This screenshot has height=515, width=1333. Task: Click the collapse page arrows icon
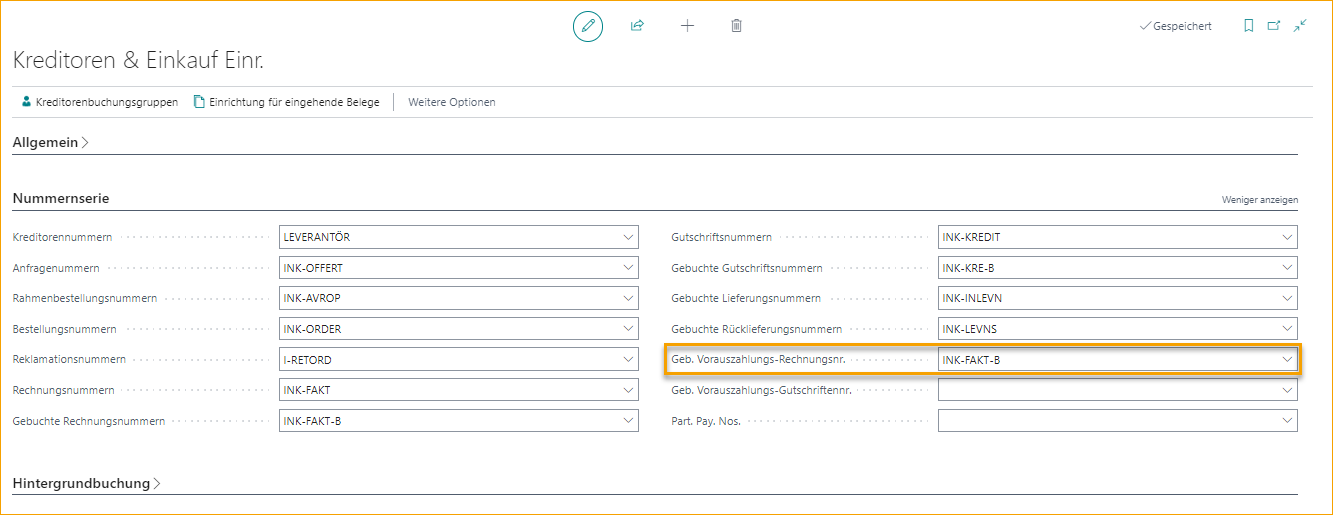tap(1300, 26)
